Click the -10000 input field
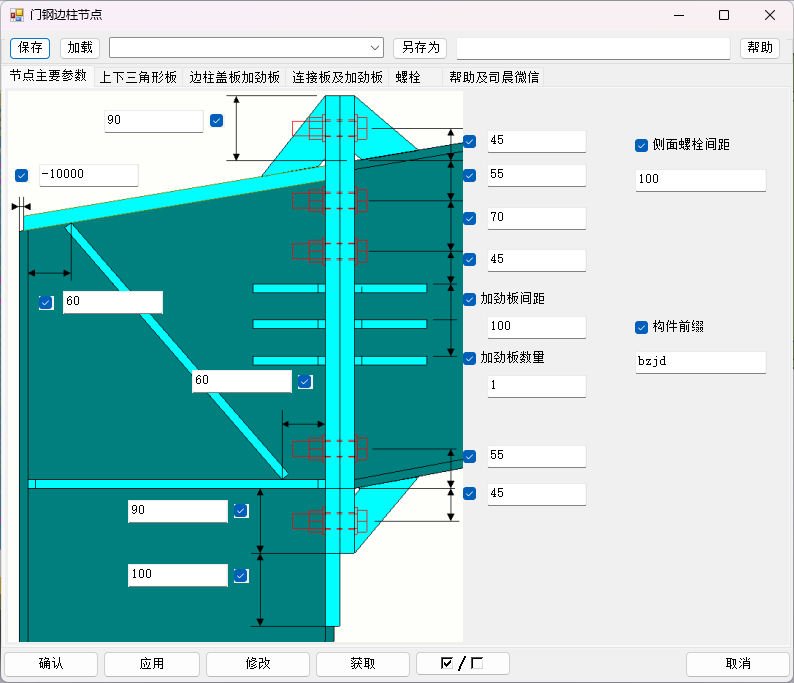 tap(89, 175)
